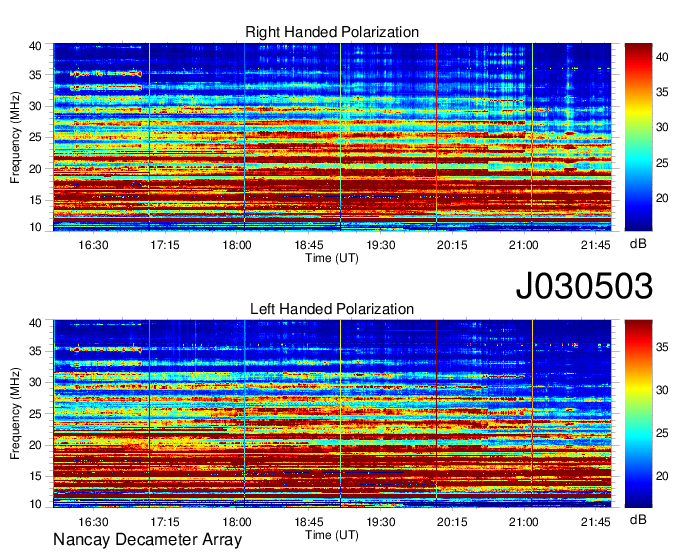Click the "dB" label of the Left Handed colorbar

coord(638,520)
